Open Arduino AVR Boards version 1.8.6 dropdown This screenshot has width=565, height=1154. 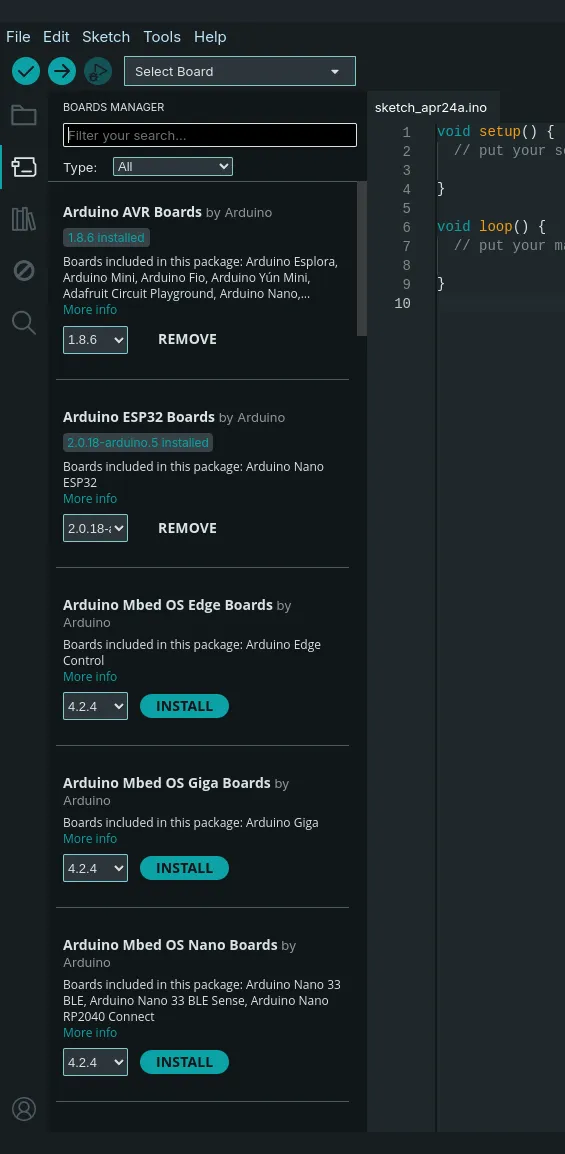tap(95, 340)
